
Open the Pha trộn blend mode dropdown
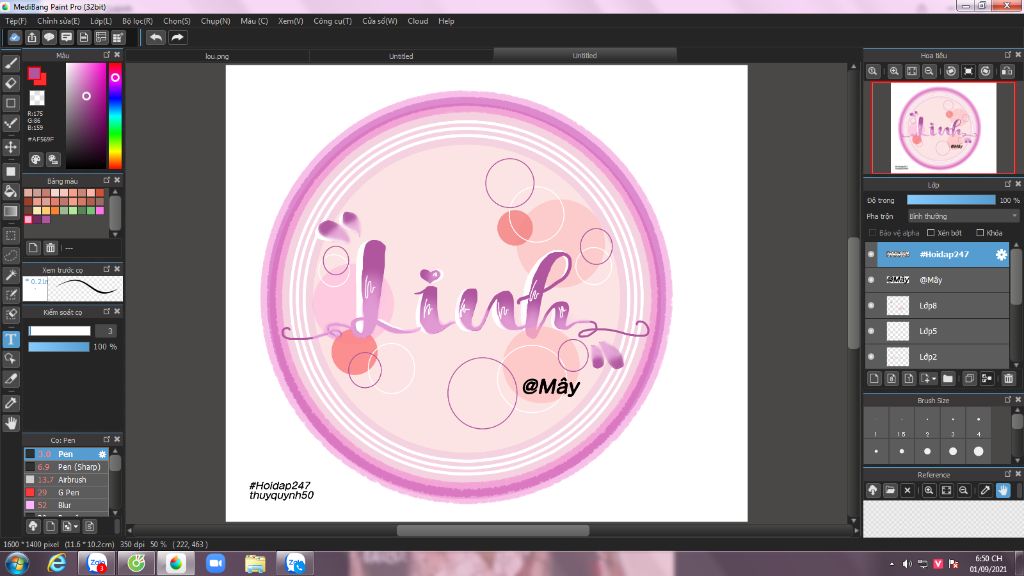[963, 216]
